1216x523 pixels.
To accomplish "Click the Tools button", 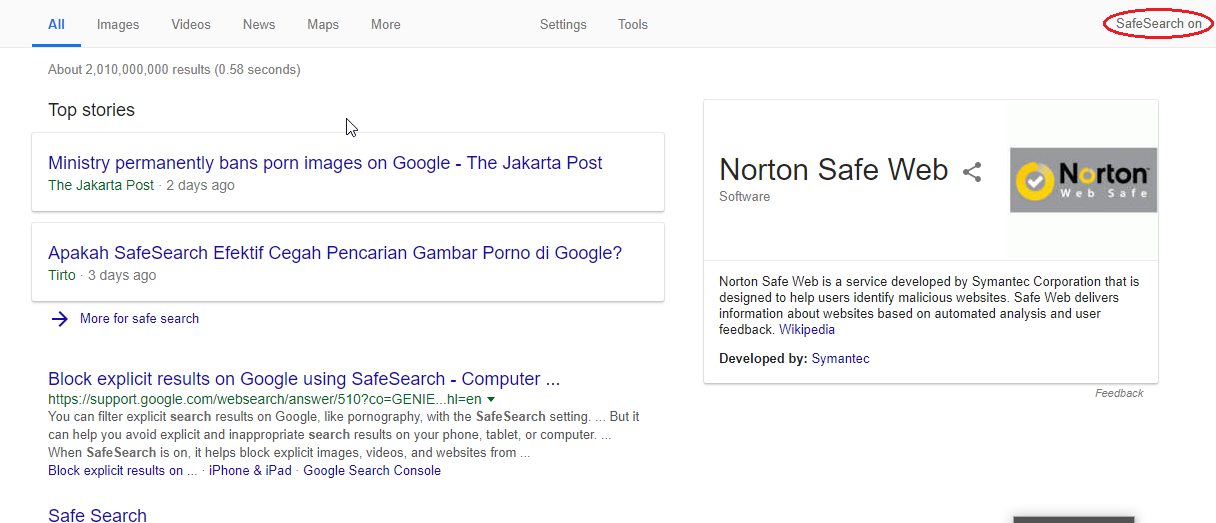I will pyautogui.click(x=633, y=24).
